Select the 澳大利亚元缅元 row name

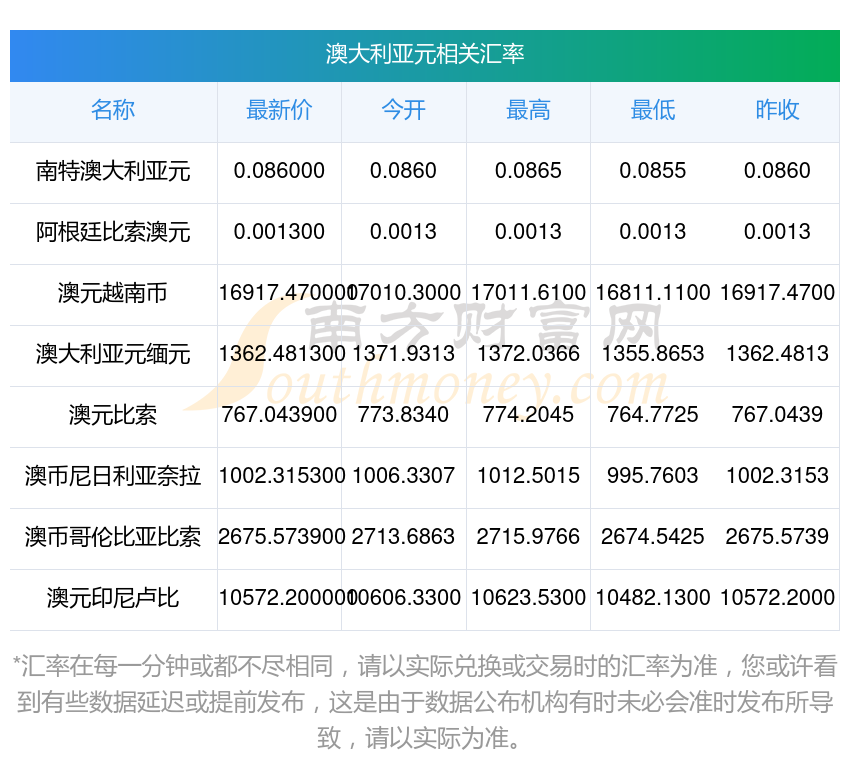(x=113, y=354)
